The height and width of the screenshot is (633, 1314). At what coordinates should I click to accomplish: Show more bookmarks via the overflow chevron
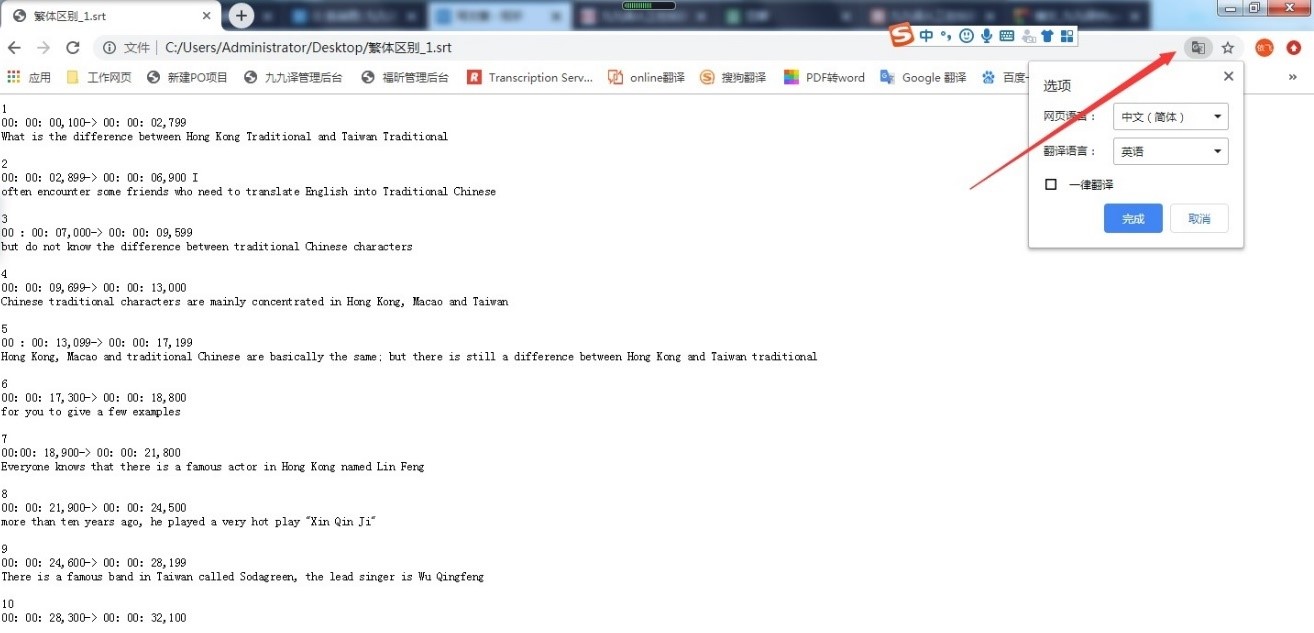point(1292,77)
